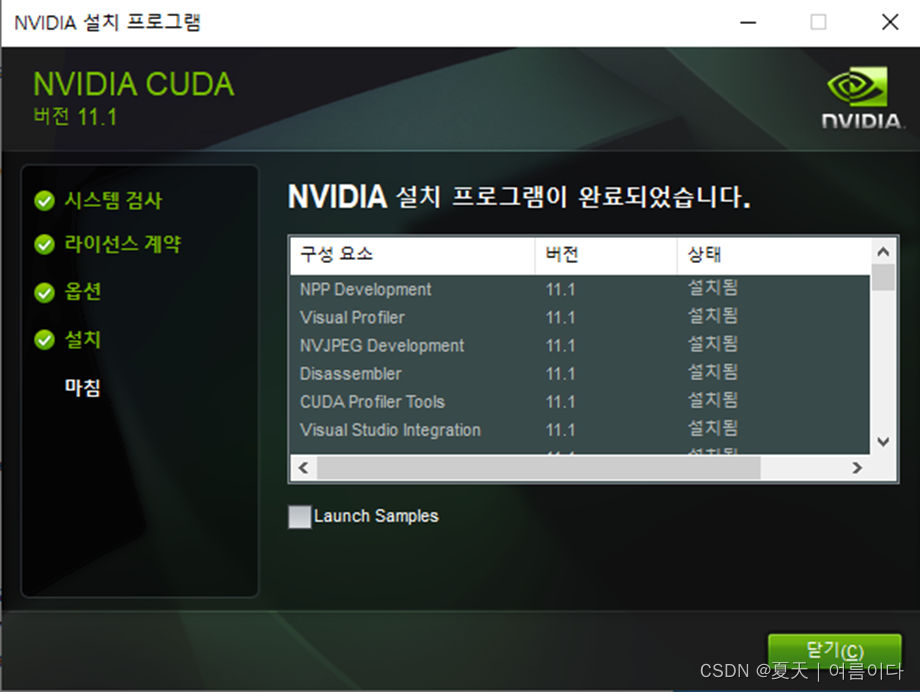Click the green checkmark beside 설치
This screenshot has width=920, height=692.
tap(45, 339)
